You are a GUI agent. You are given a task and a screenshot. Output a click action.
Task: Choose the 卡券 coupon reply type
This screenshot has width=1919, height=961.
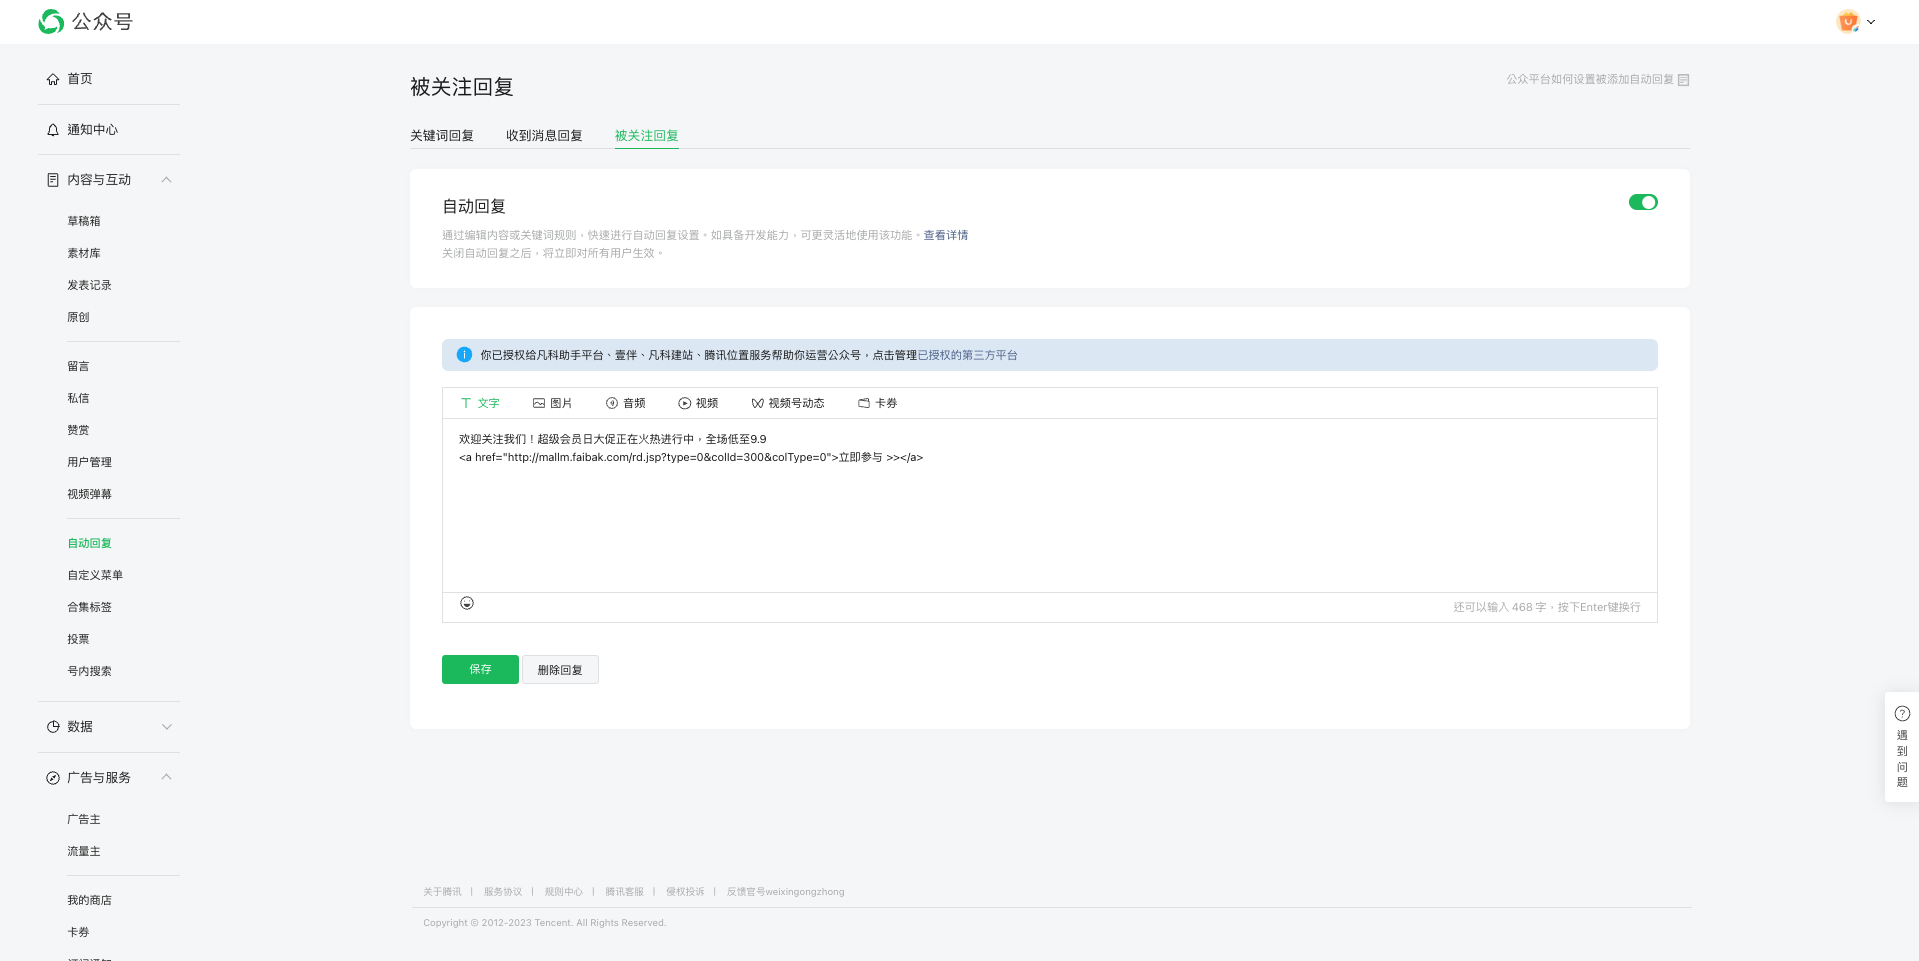coord(877,403)
